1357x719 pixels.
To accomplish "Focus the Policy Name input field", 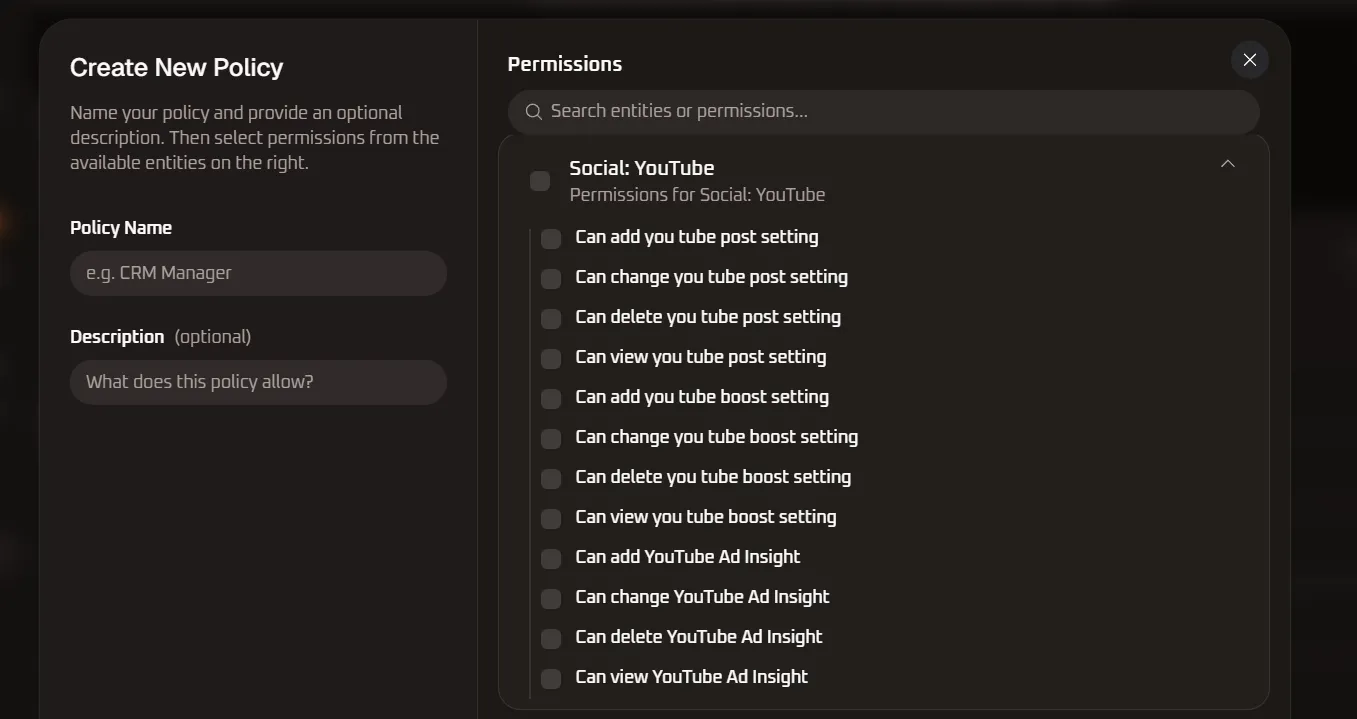I will 258,273.
